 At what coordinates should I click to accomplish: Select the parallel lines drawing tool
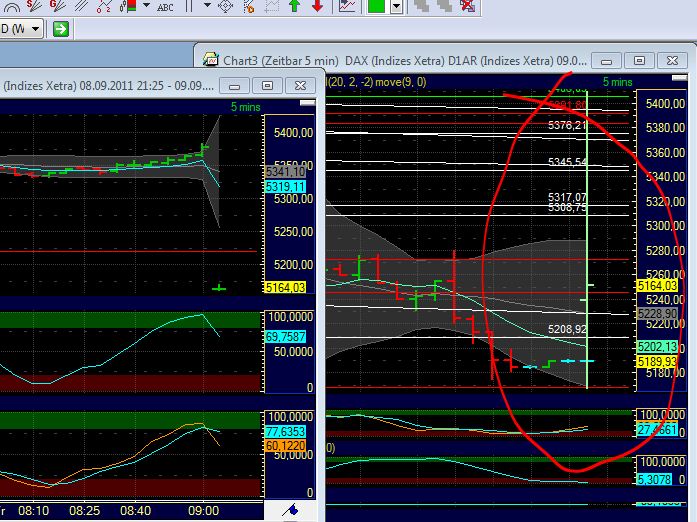click(x=81, y=6)
